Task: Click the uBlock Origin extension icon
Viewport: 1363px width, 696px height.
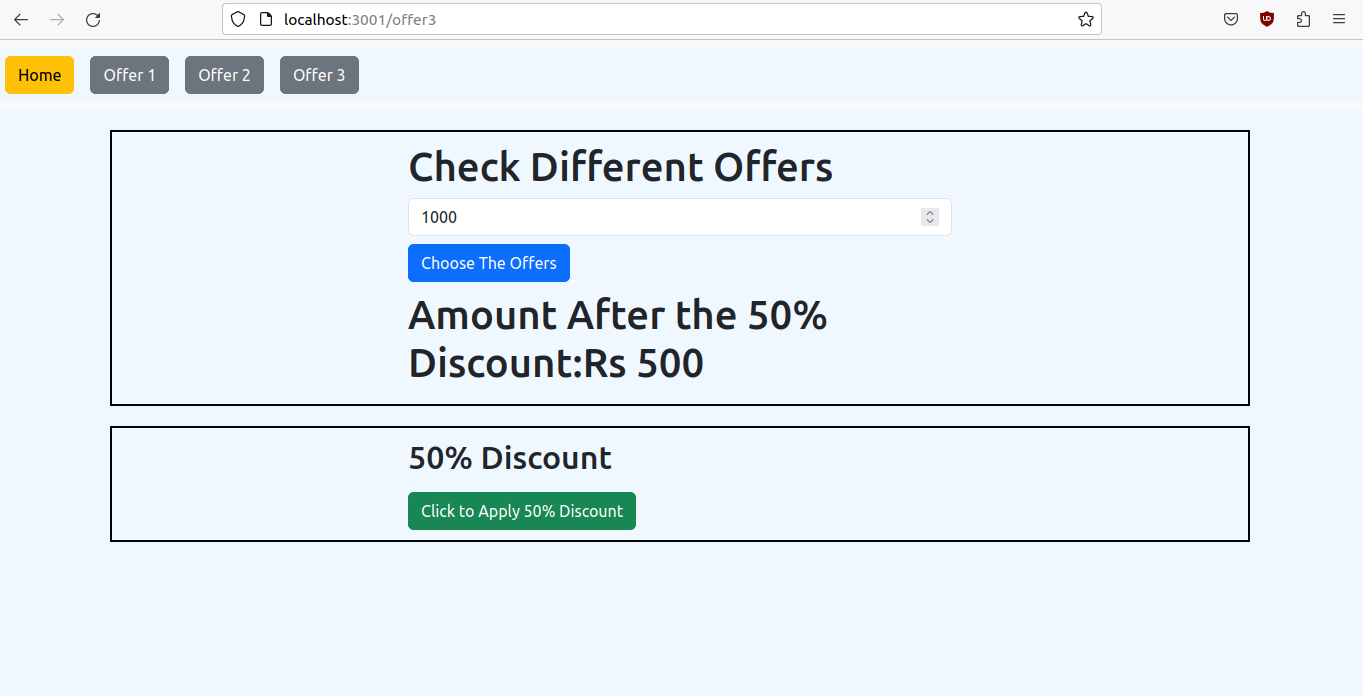Action: pyautogui.click(x=1266, y=19)
